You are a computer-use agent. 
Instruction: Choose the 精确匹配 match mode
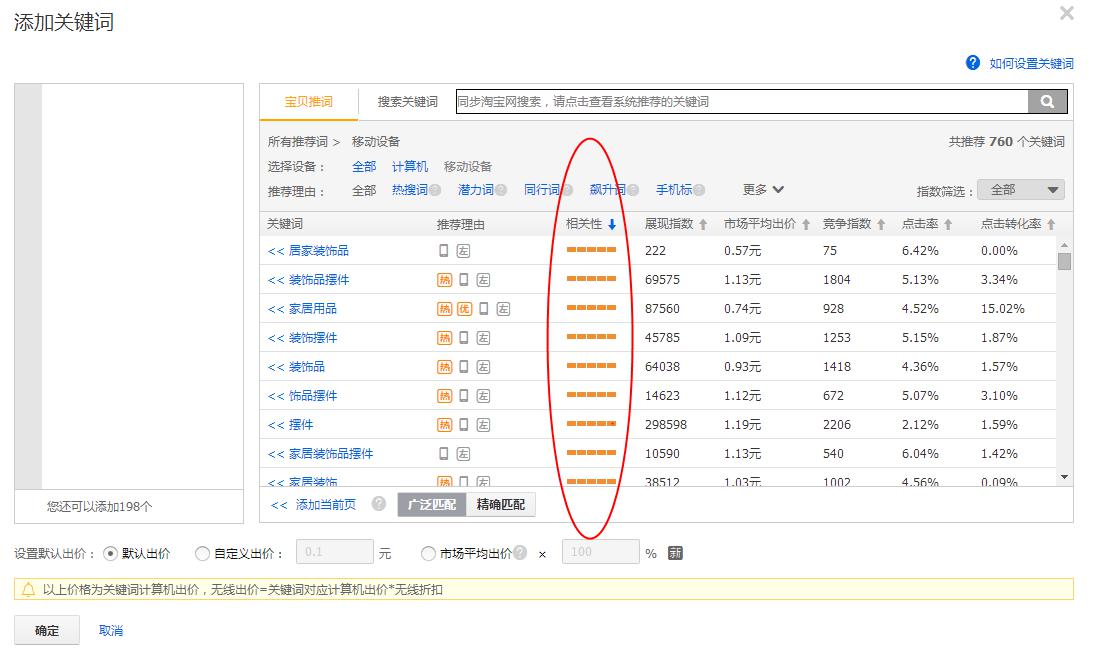(x=501, y=505)
